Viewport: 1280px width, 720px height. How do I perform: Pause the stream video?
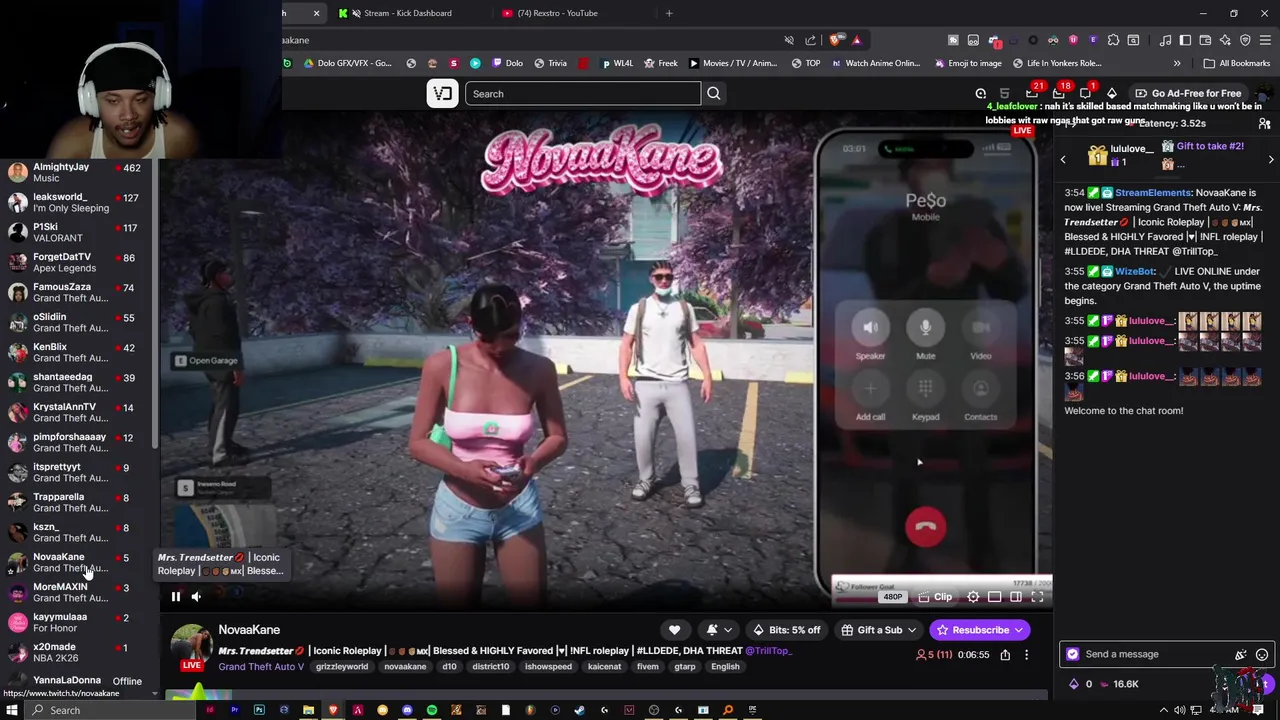click(175, 597)
